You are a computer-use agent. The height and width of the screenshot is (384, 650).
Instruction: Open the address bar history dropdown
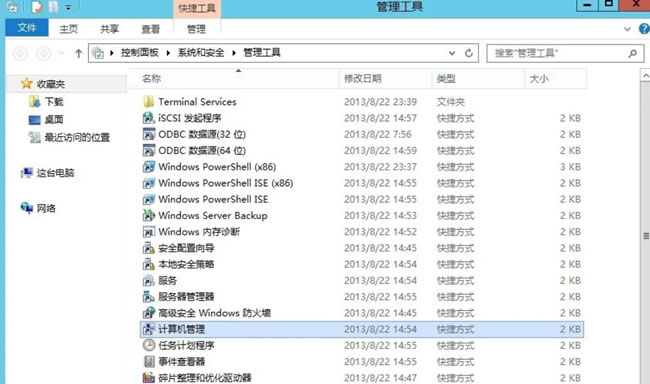(452, 53)
